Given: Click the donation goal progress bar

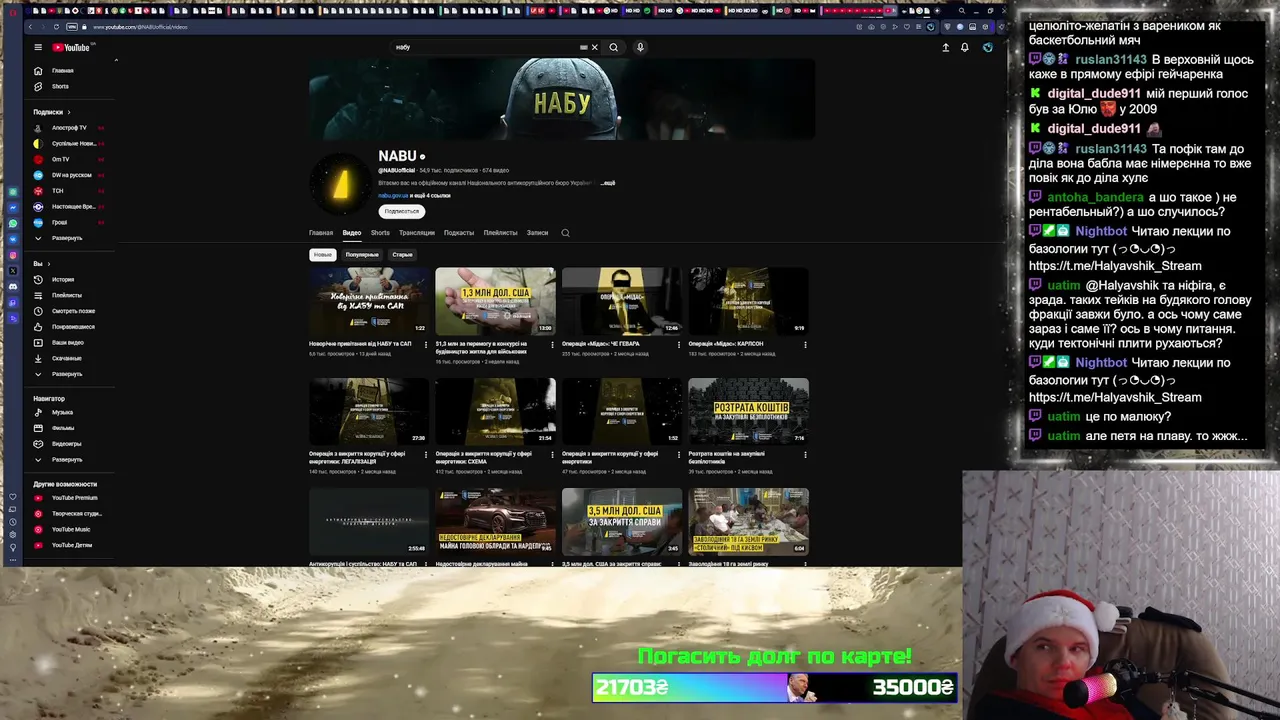Looking at the screenshot, I should point(775,687).
